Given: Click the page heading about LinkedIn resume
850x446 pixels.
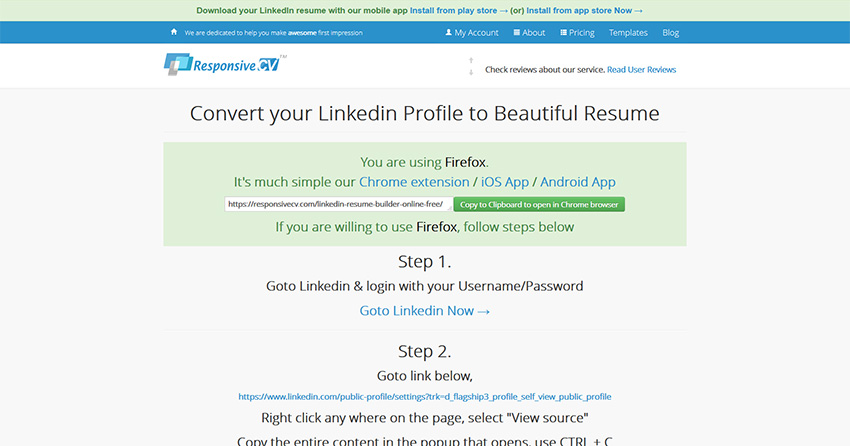Looking at the screenshot, I should click(425, 113).
